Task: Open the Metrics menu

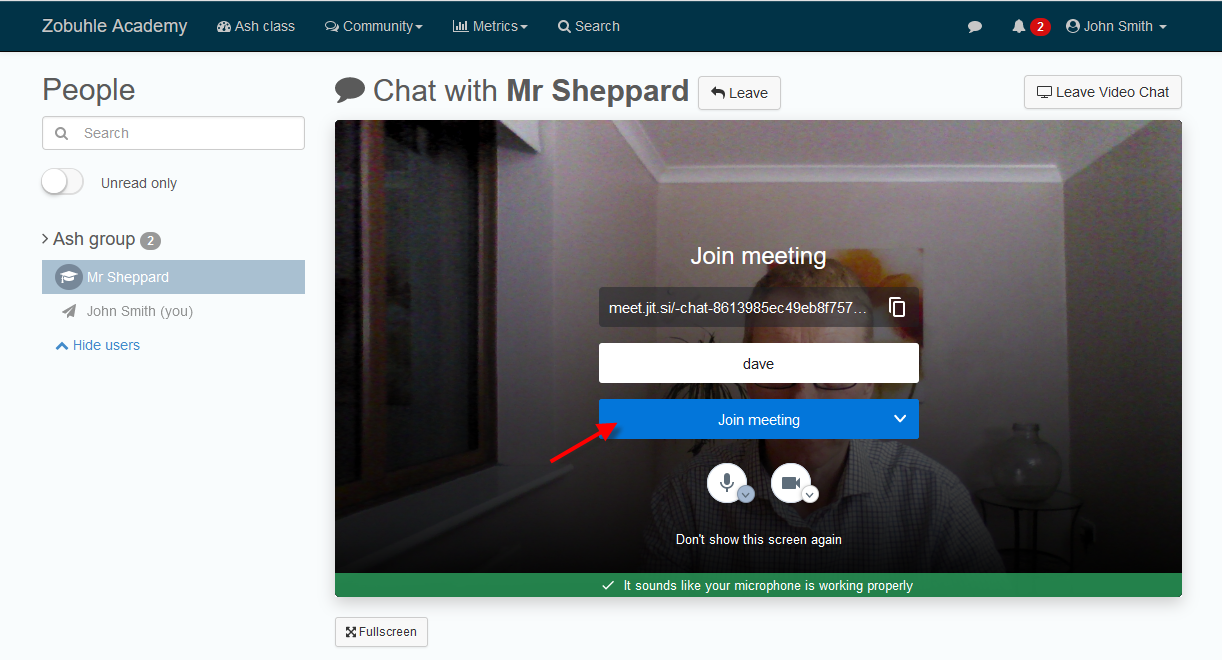Action: [x=490, y=26]
